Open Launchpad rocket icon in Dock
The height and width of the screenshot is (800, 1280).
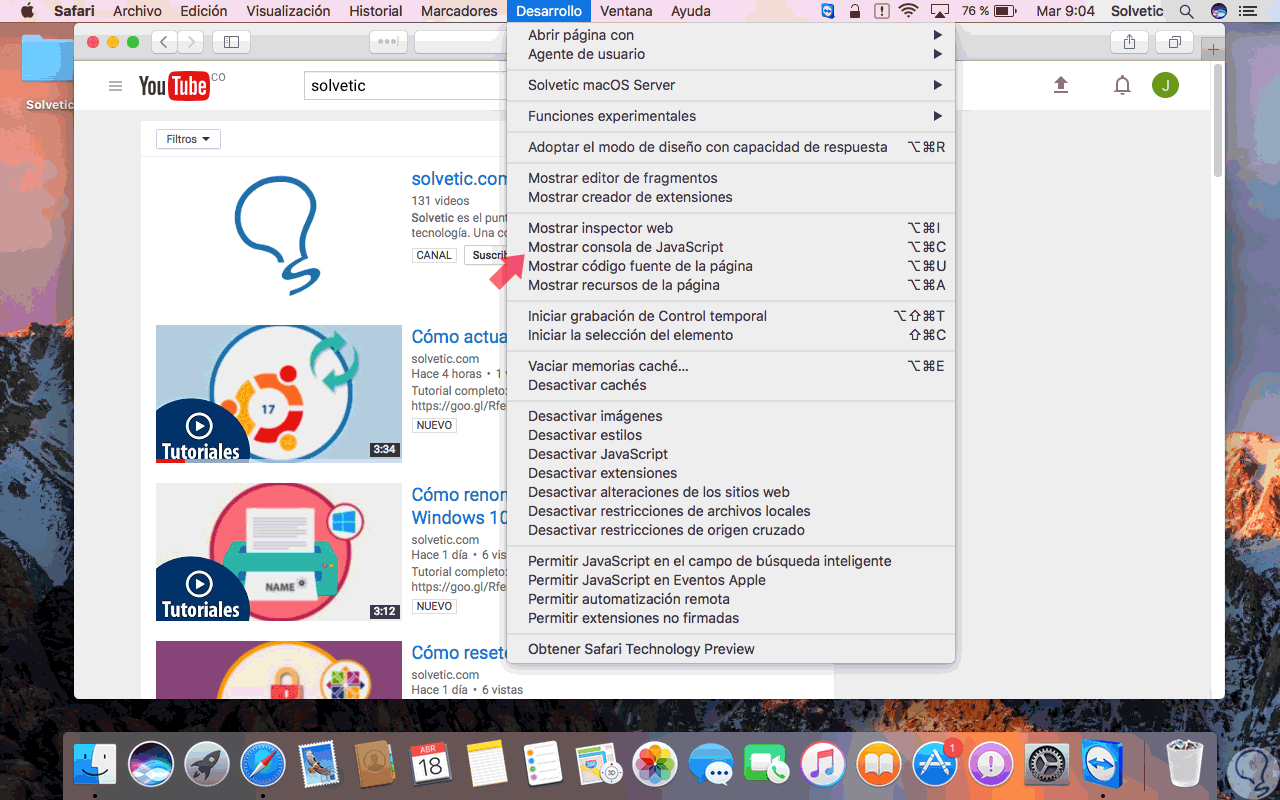[207, 765]
